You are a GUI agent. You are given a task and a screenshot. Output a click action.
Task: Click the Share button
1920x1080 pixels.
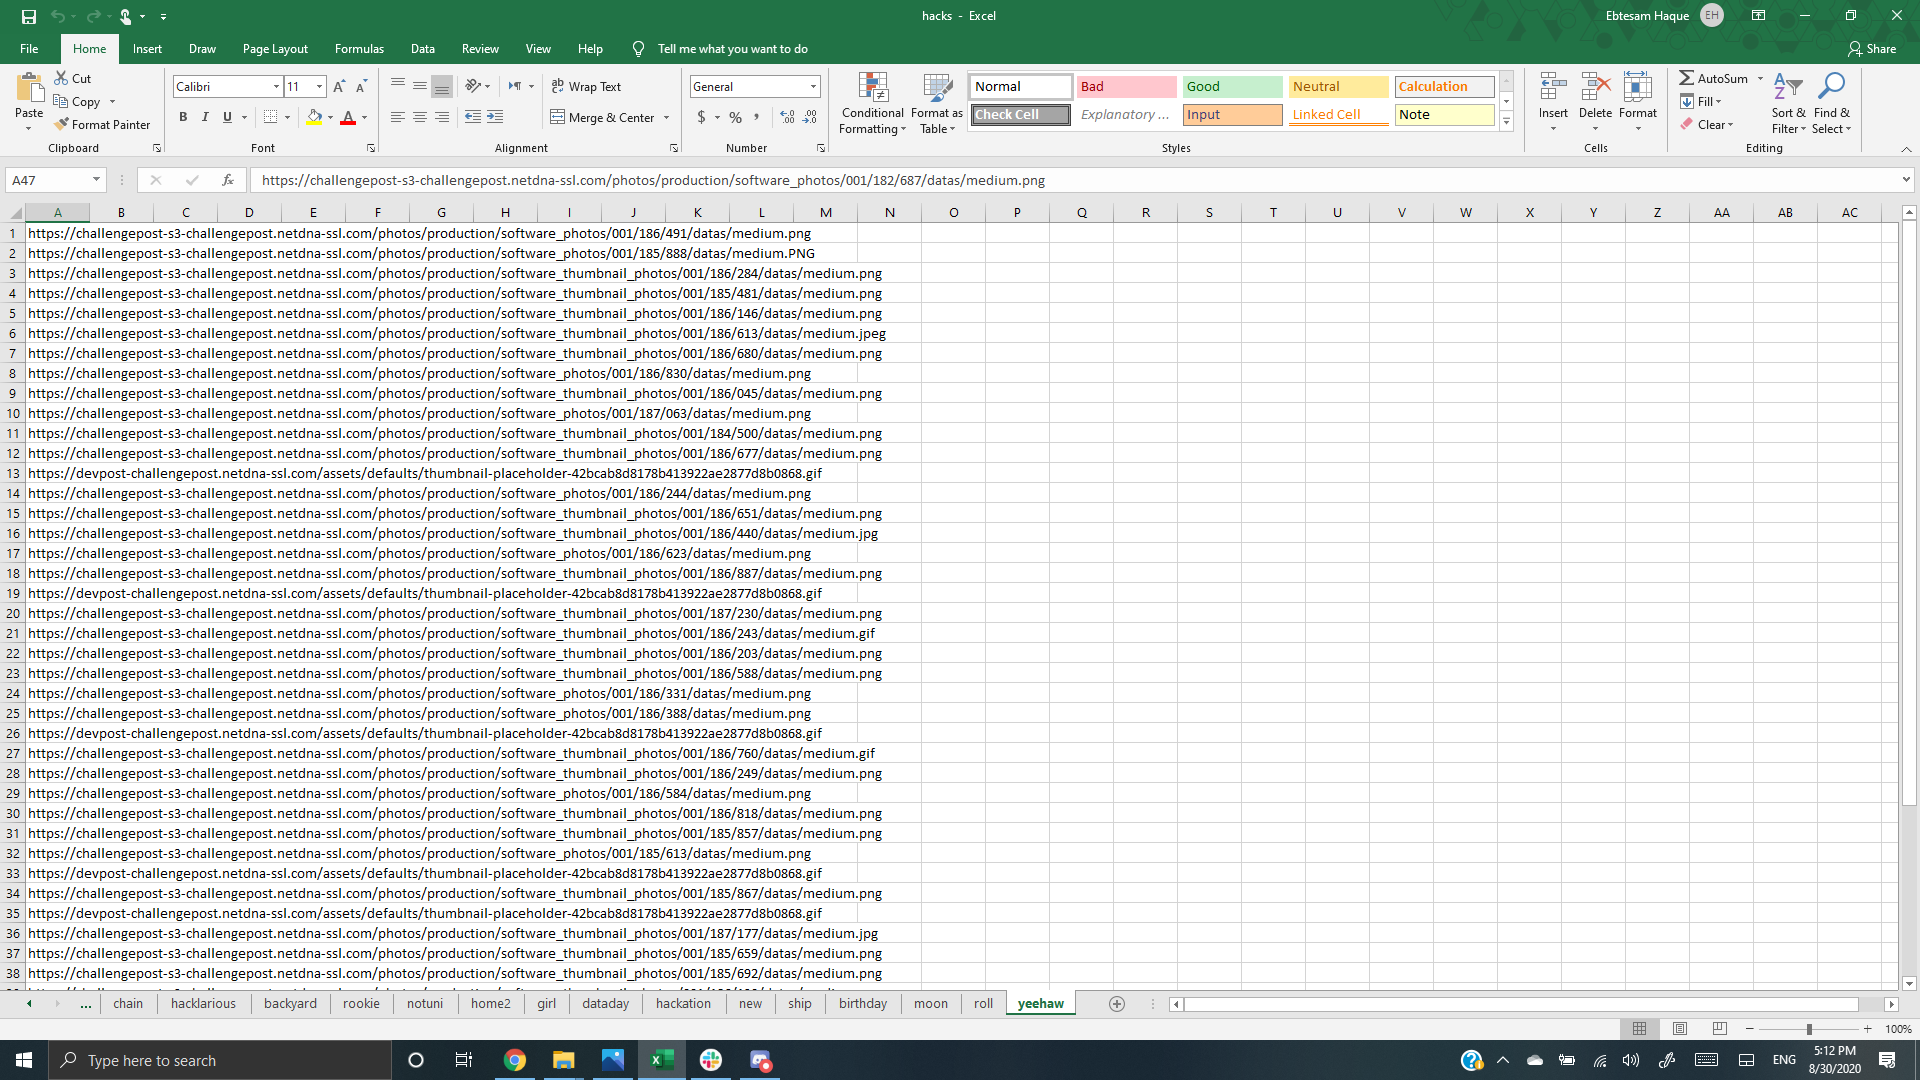pos(1871,49)
